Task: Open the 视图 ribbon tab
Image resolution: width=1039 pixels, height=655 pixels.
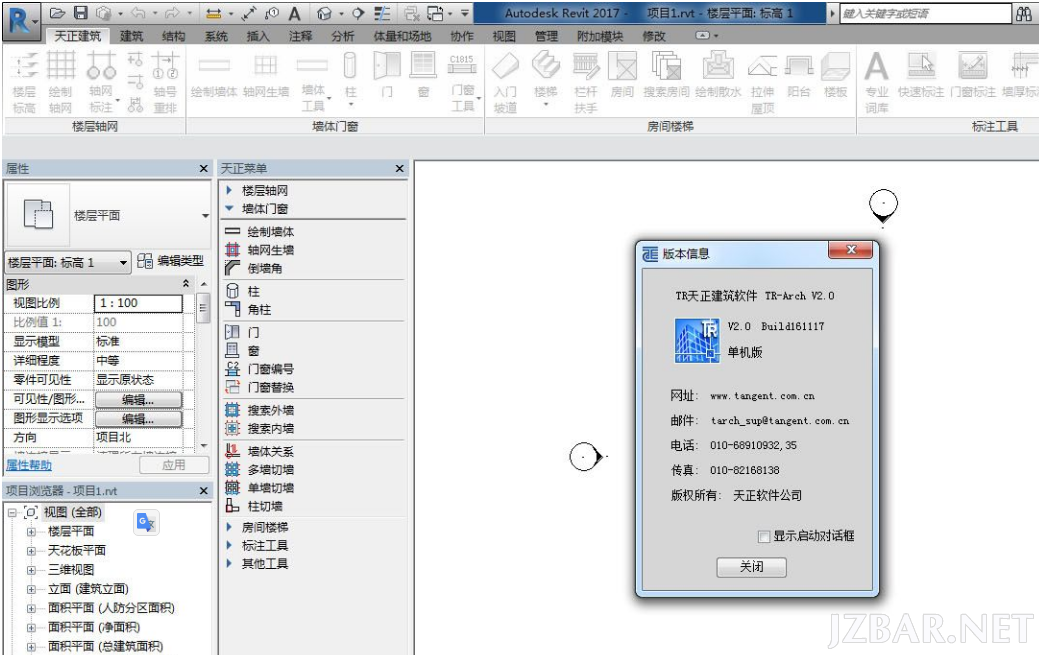Action: click(504, 36)
